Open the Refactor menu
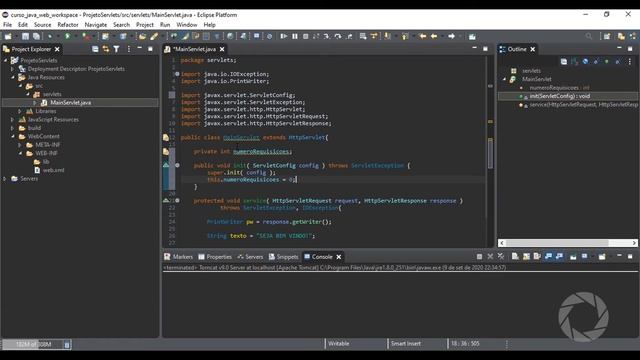This screenshot has width=640, height=360. click(x=68, y=25)
